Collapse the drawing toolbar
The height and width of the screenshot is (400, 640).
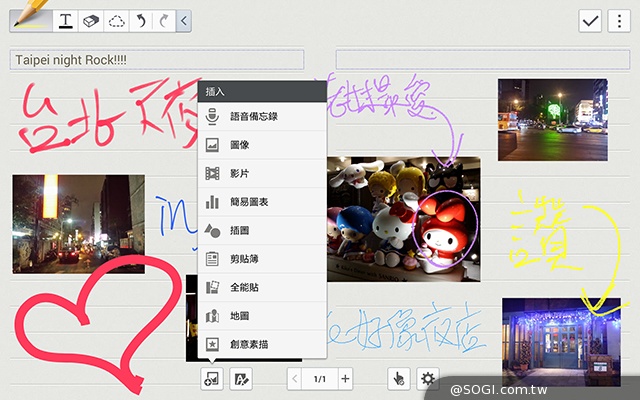point(184,20)
